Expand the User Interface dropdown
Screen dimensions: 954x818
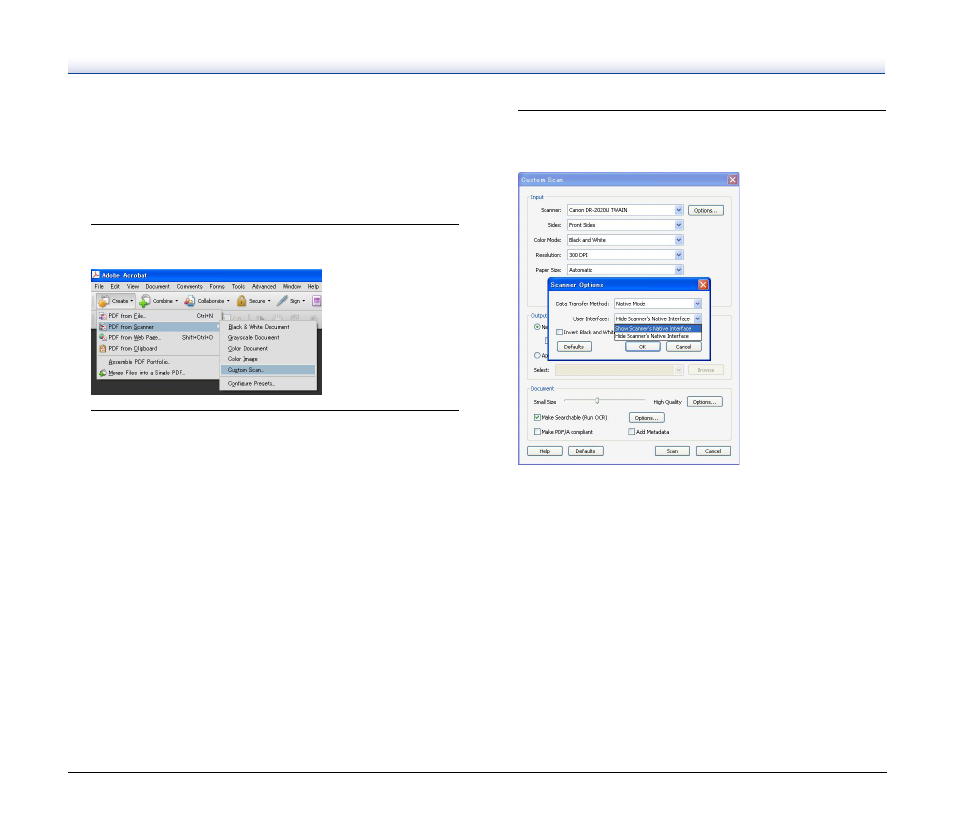click(x=697, y=319)
